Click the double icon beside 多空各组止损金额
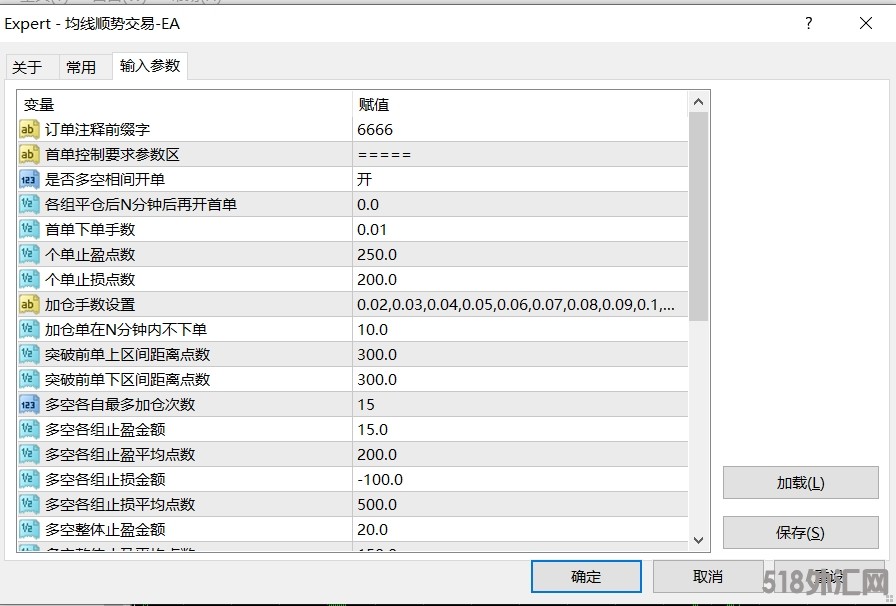 tap(29, 480)
